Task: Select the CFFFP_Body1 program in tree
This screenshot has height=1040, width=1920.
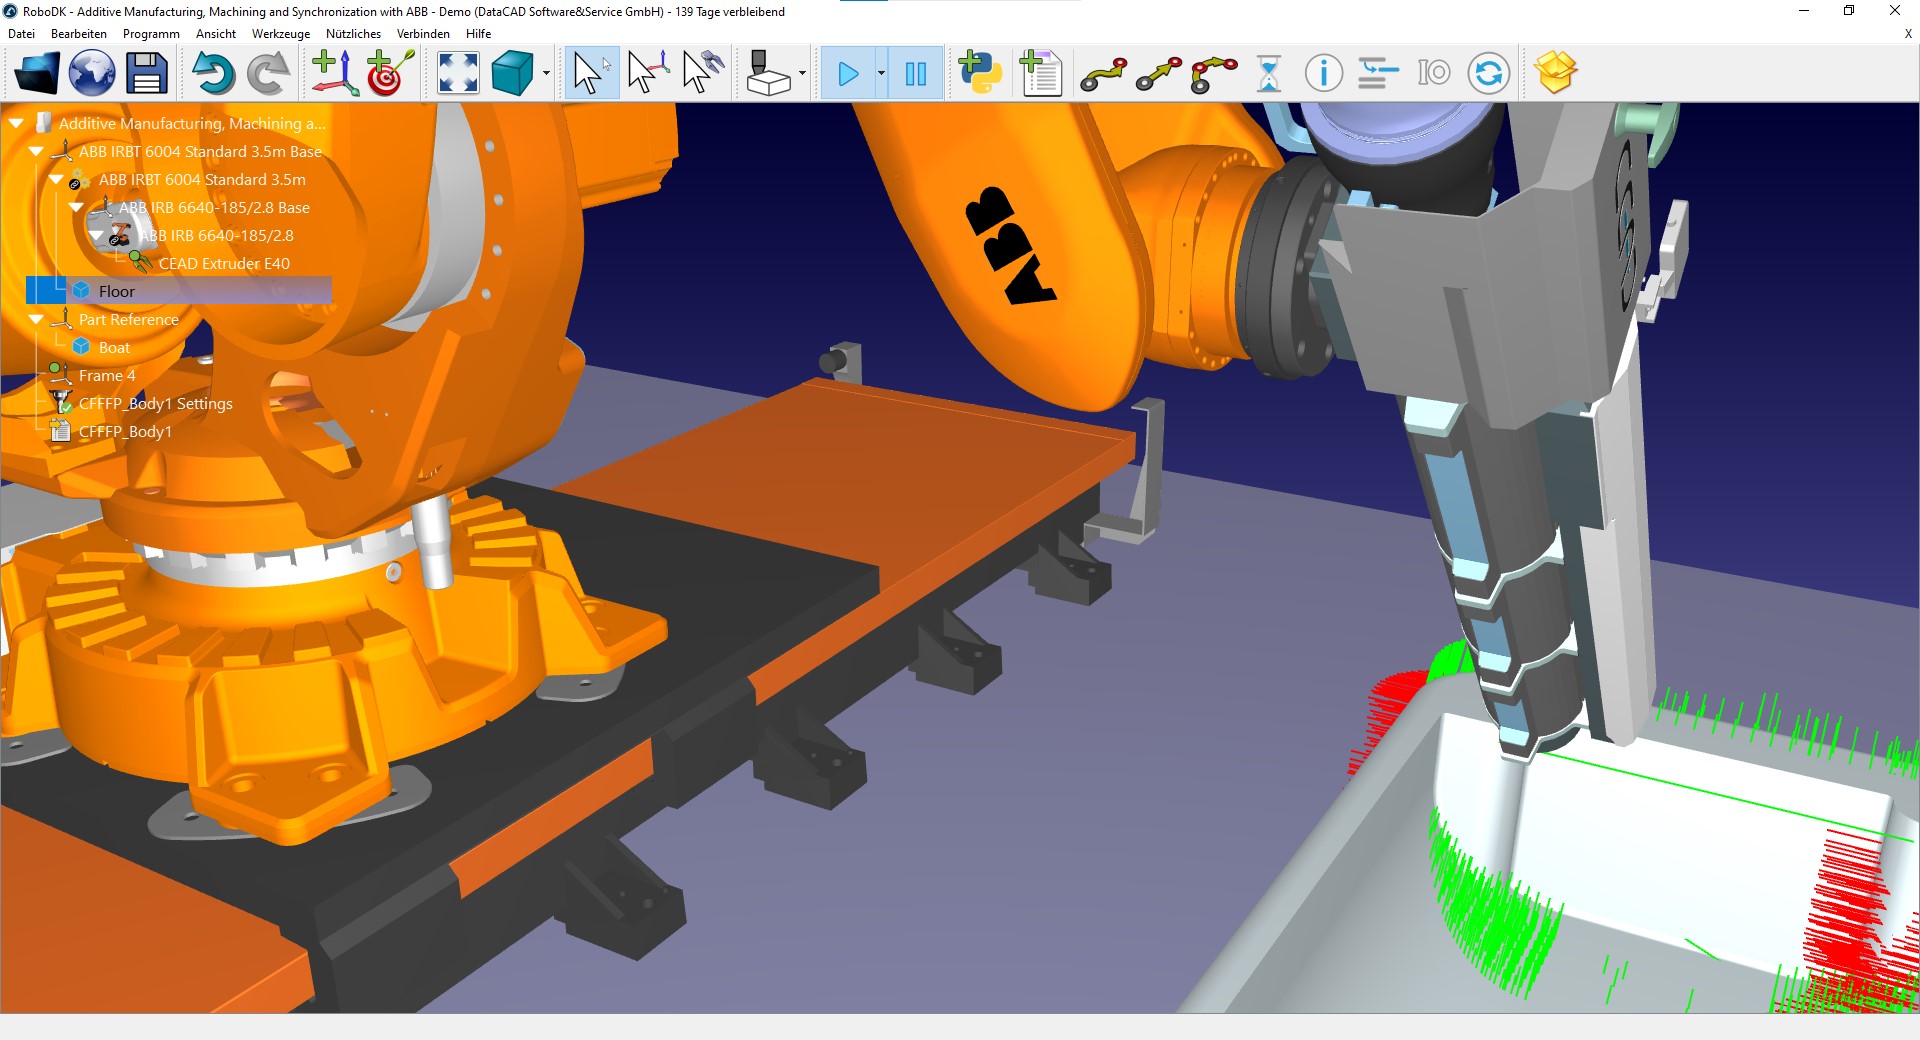Action: pos(125,432)
